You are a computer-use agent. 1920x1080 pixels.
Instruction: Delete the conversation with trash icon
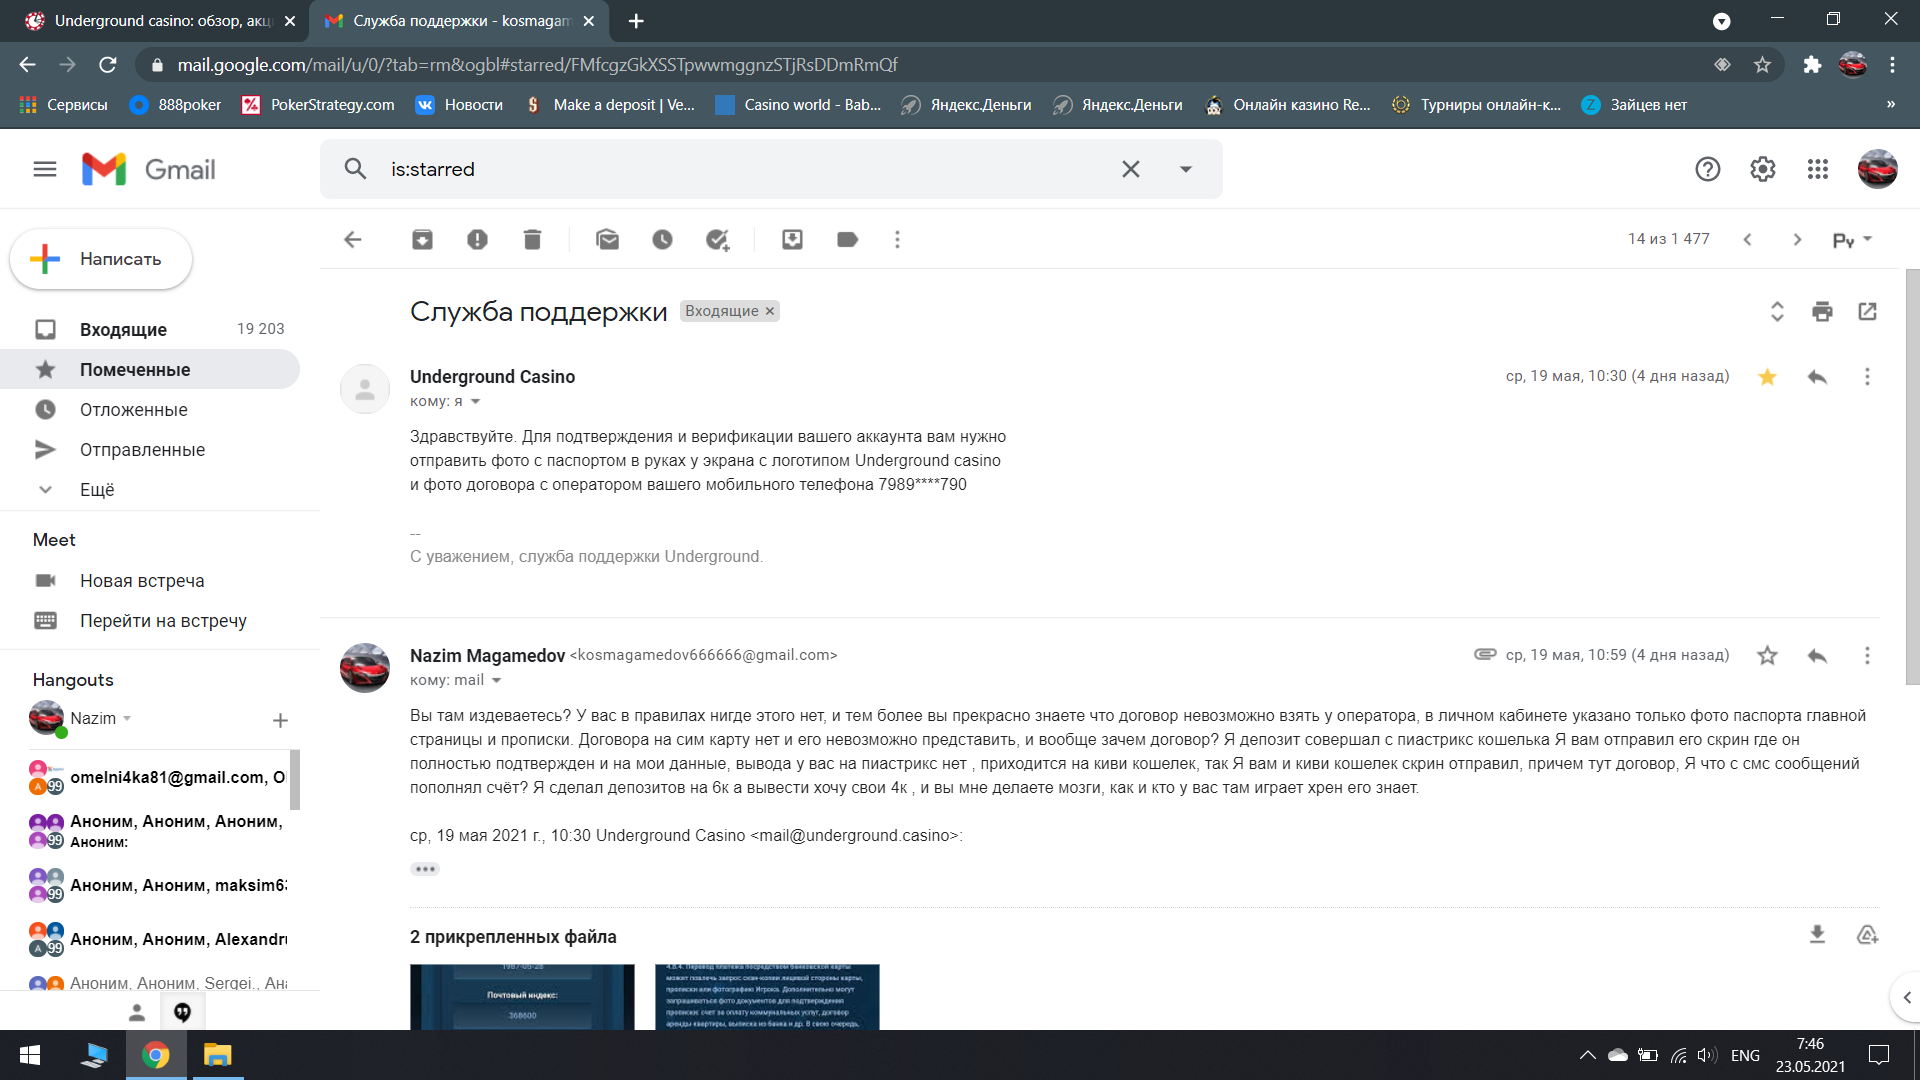[x=532, y=239]
